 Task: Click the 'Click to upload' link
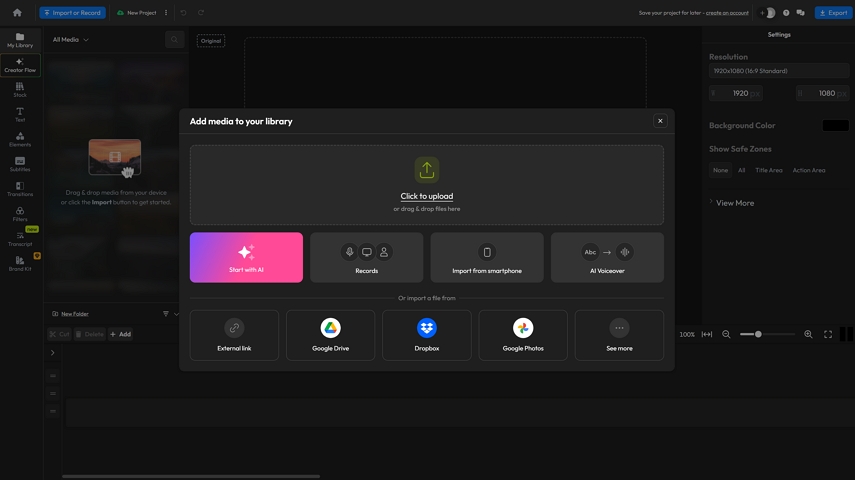coord(426,196)
